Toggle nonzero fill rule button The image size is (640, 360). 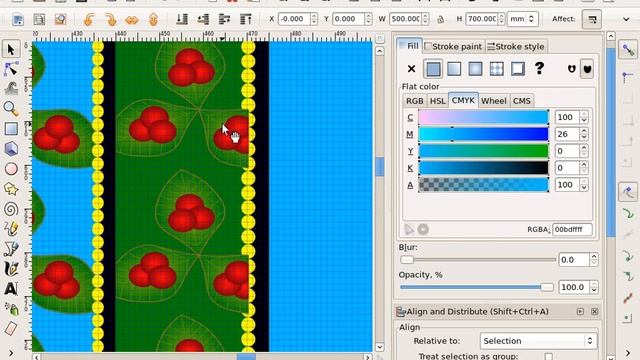587,69
